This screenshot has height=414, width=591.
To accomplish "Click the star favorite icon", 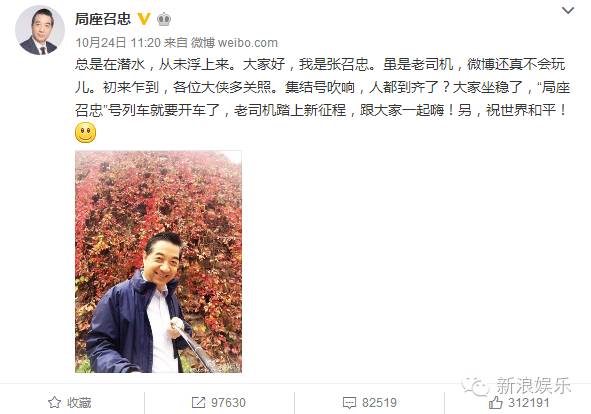I will 54,402.
